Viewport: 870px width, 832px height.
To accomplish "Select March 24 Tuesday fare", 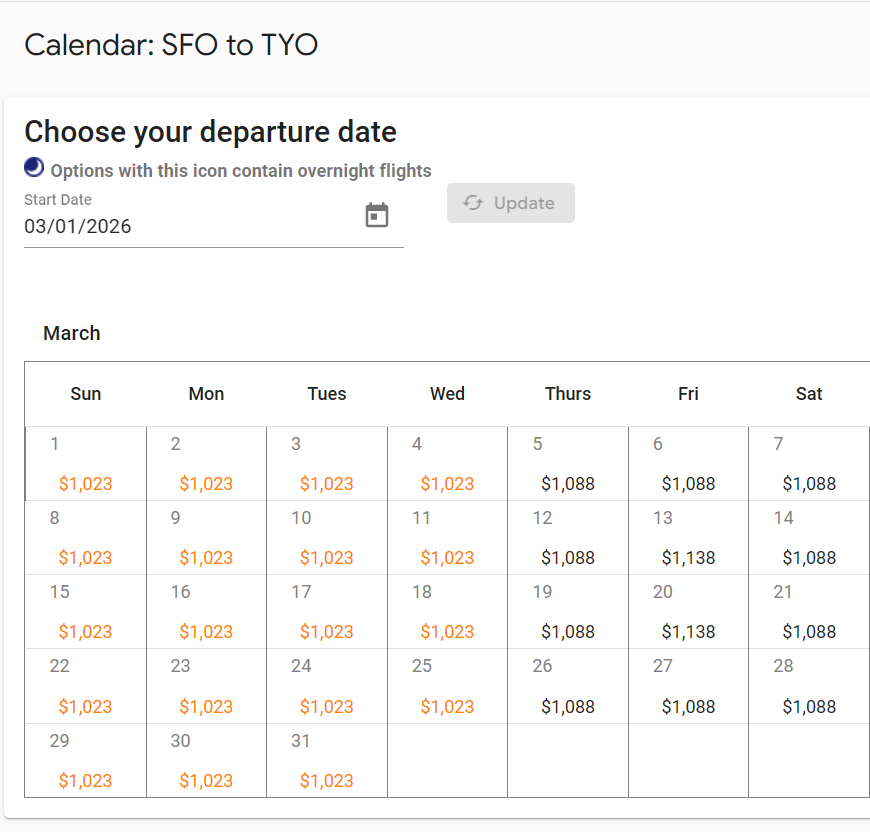I will pyautogui.click(x=326, y=706).
